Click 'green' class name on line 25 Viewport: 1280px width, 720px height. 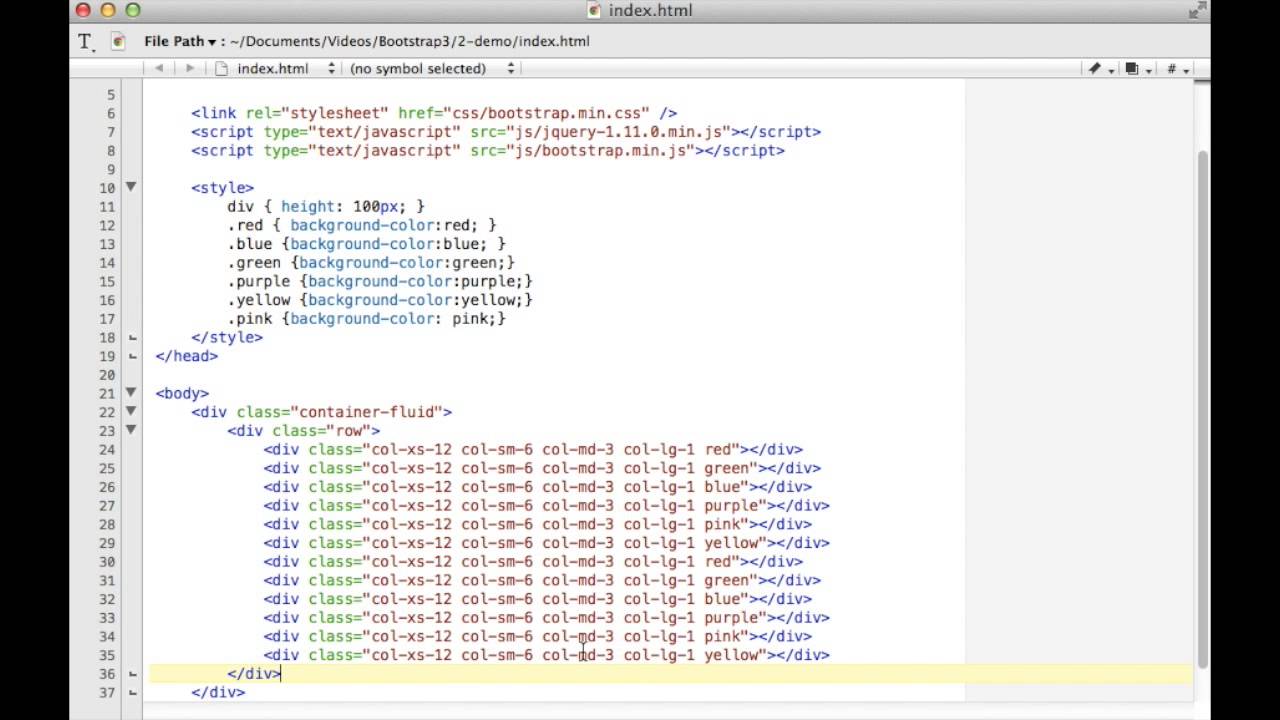727,468
